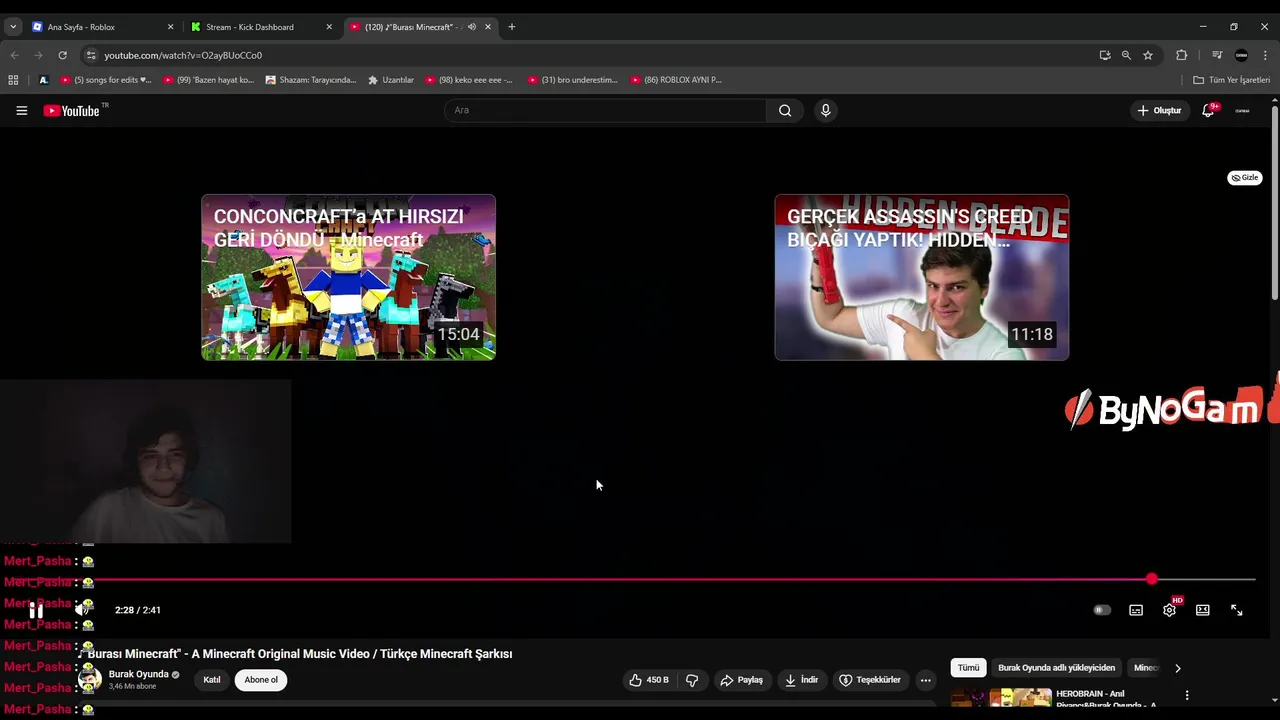Open YouTube notifications bell
The width and height of the screenshot is (1280, 720).
tap(1208, 110)
